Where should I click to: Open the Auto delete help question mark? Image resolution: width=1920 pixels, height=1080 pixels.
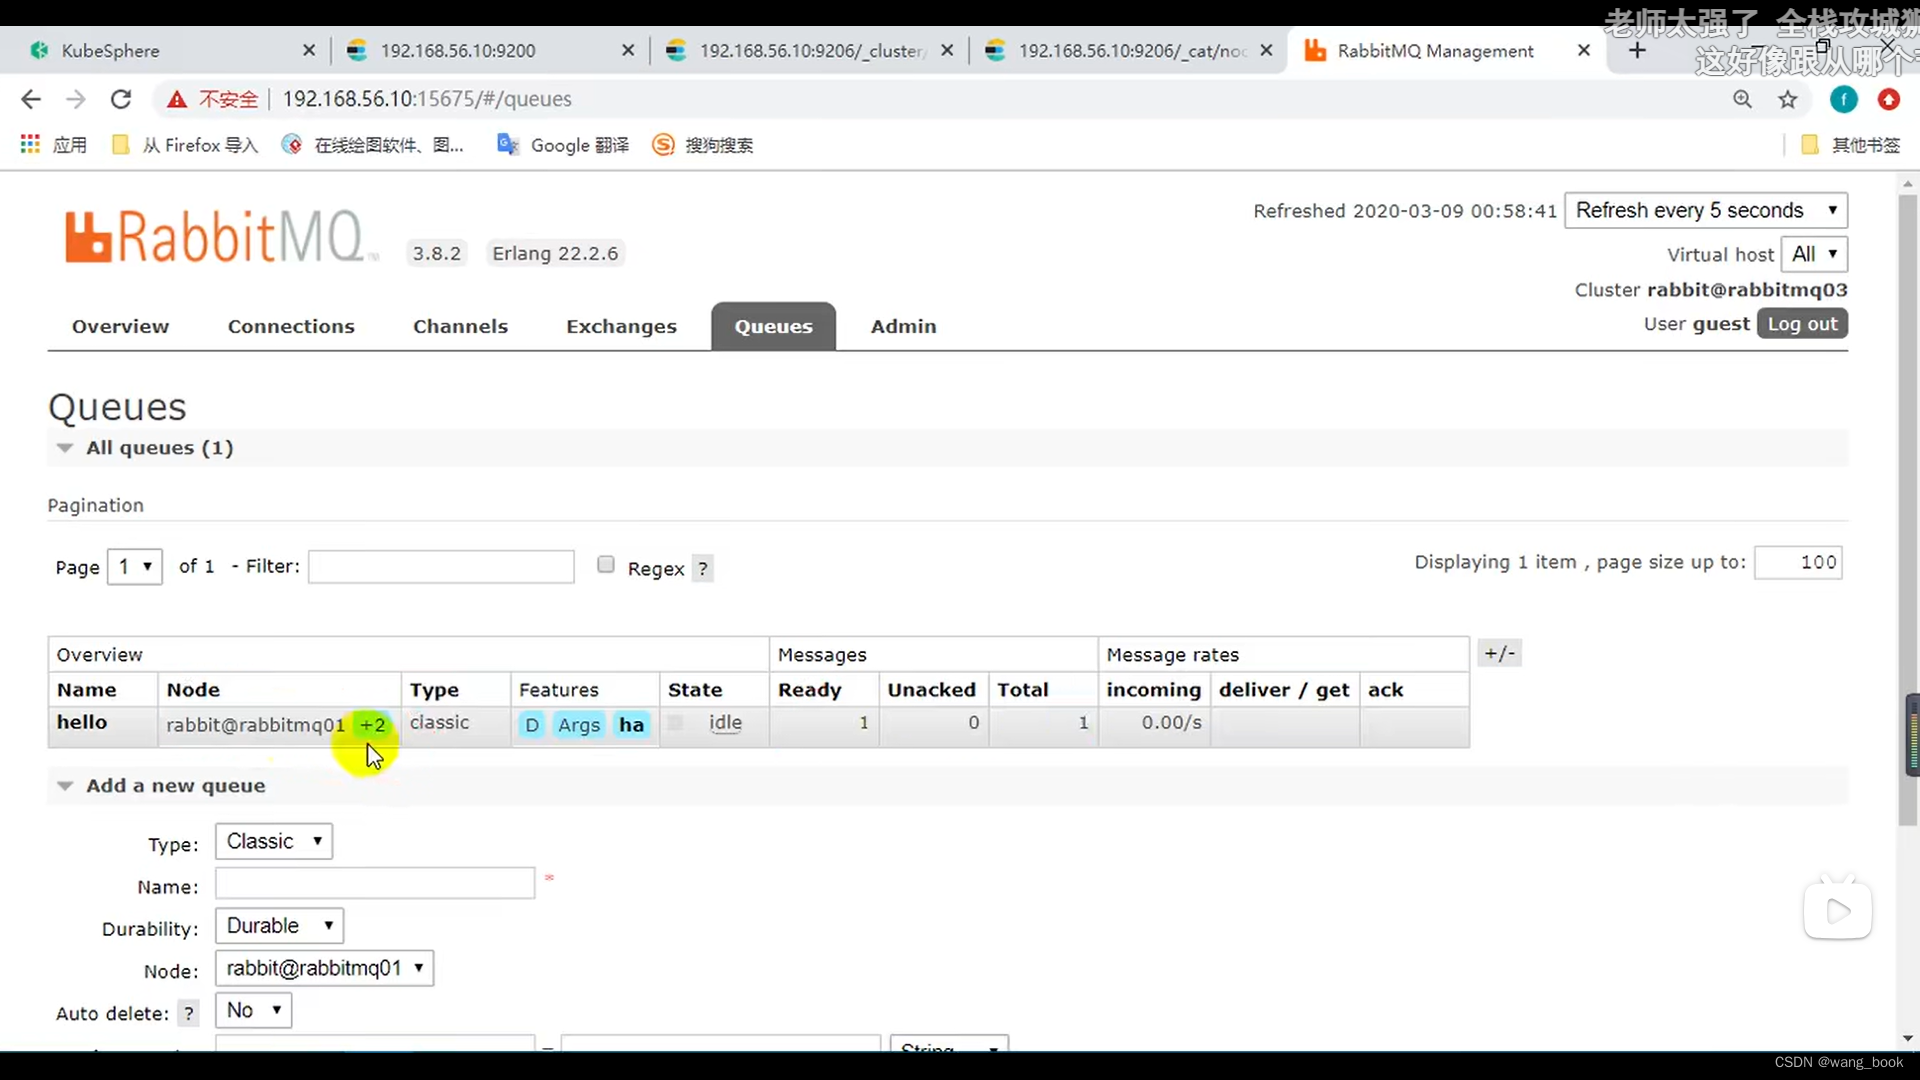(188, 1013)
